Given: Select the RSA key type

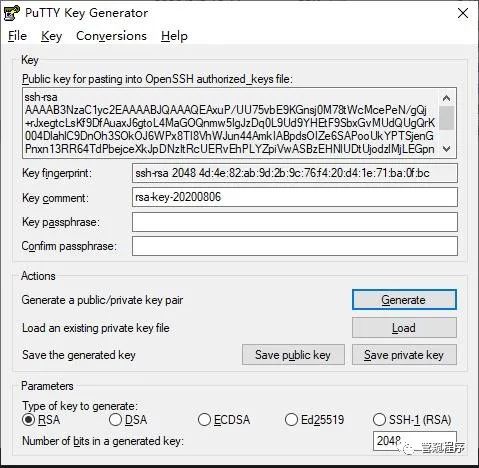Looking at the screenshot, I should pos(28,419).
